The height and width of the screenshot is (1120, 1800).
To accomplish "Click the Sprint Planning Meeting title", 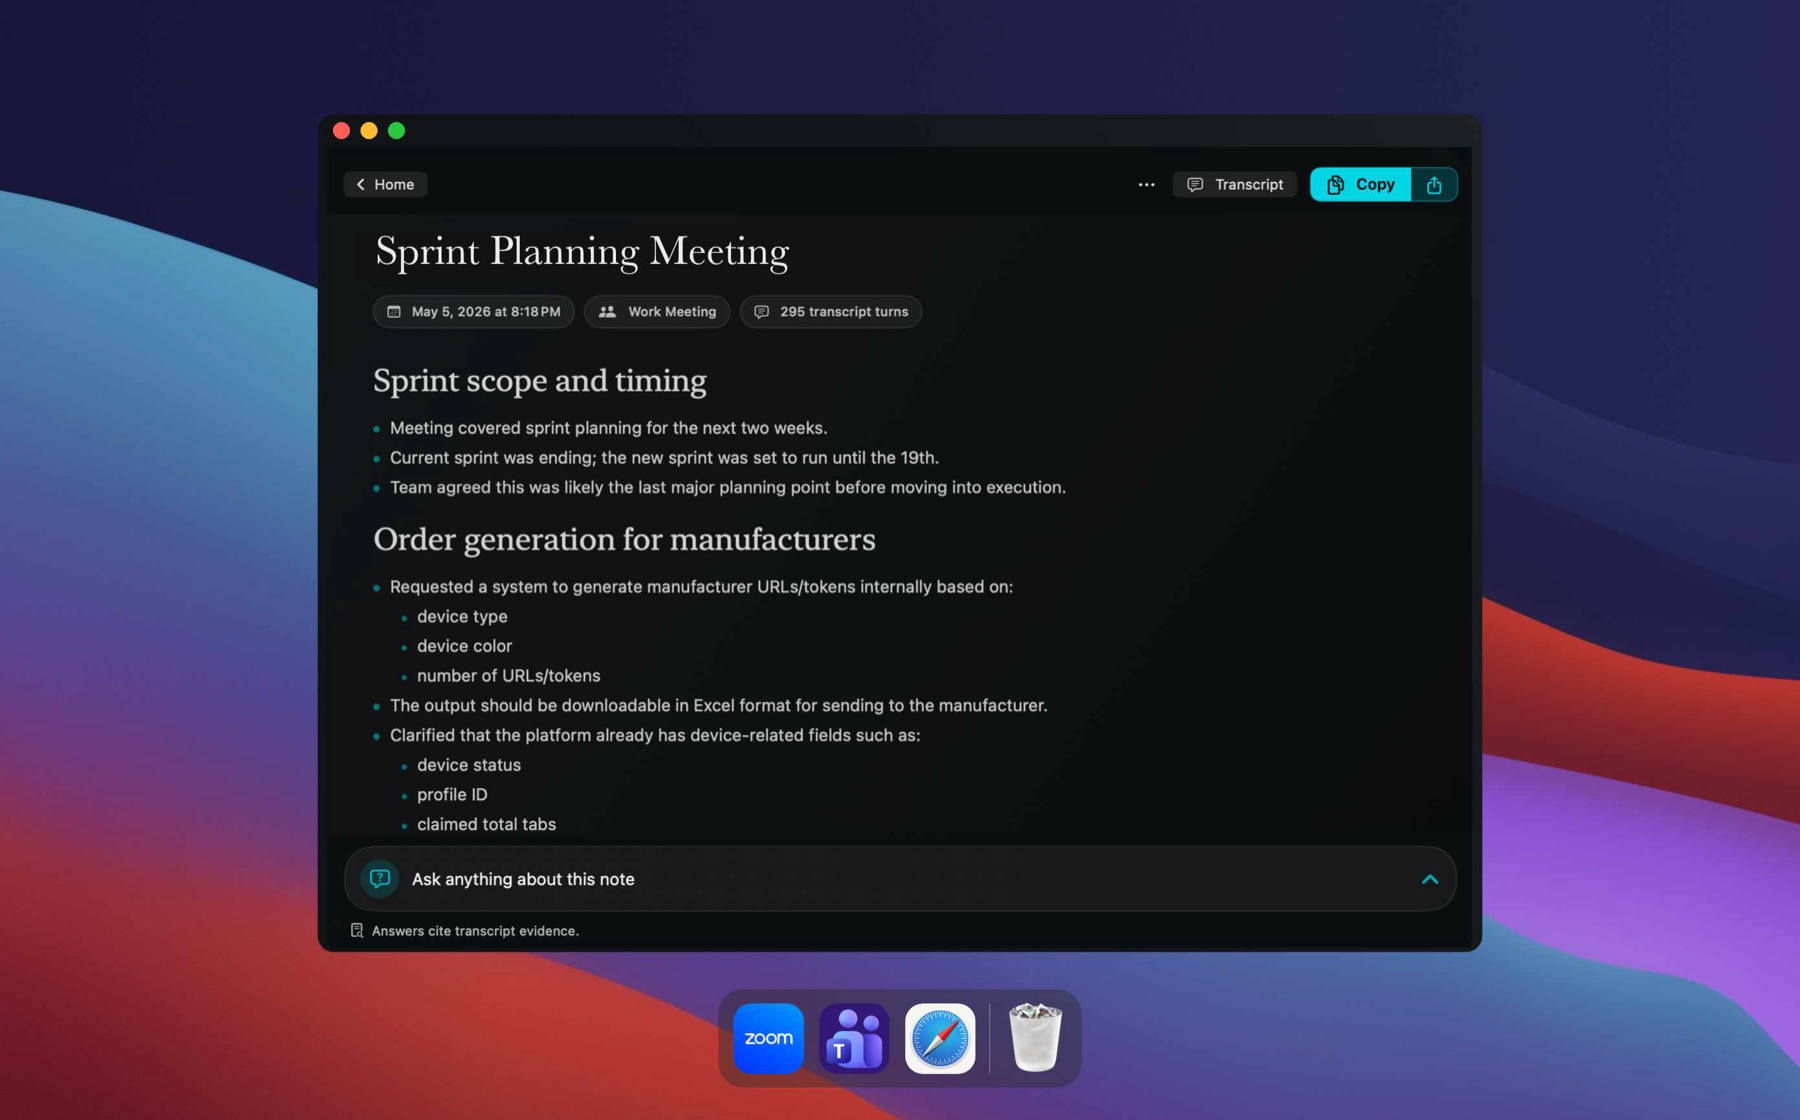I will (x=582, y=252).
